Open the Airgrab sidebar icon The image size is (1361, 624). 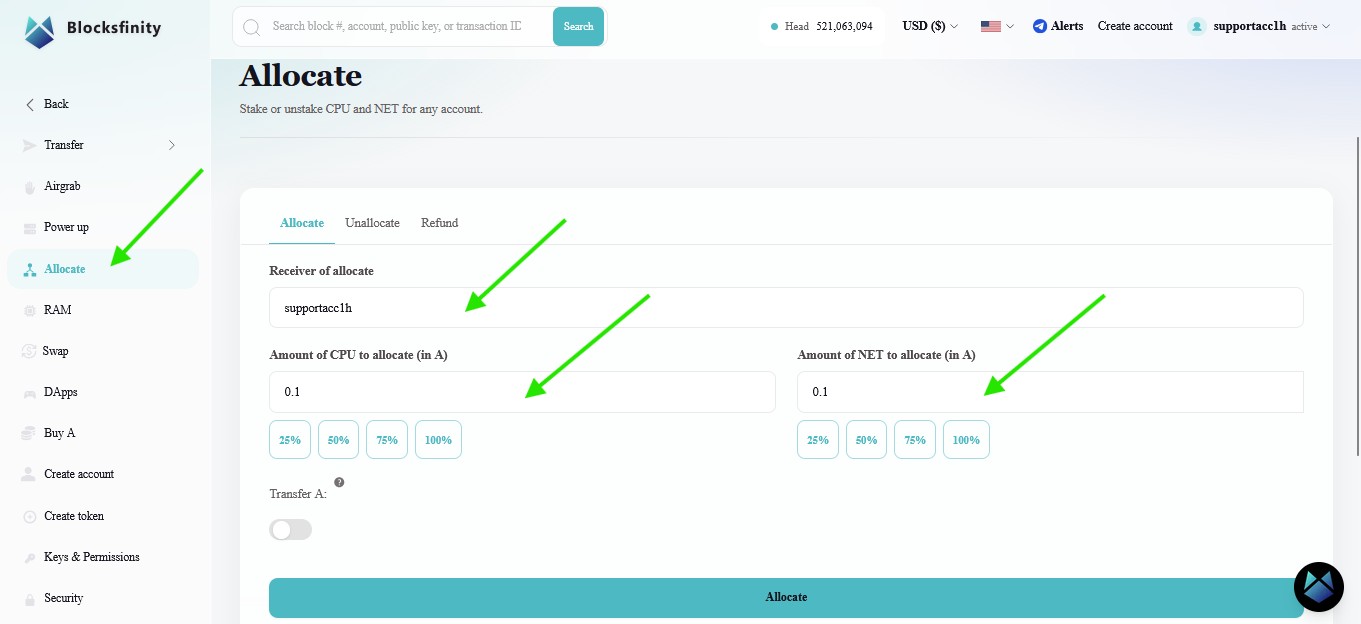[x=29, y=187]
